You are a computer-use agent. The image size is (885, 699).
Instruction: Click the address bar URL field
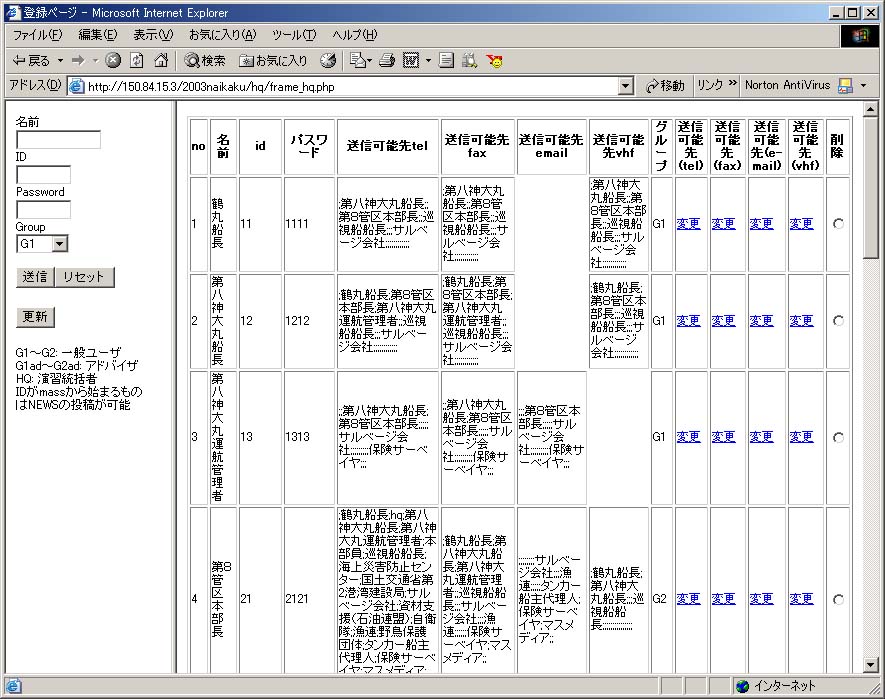pos(350,86)
